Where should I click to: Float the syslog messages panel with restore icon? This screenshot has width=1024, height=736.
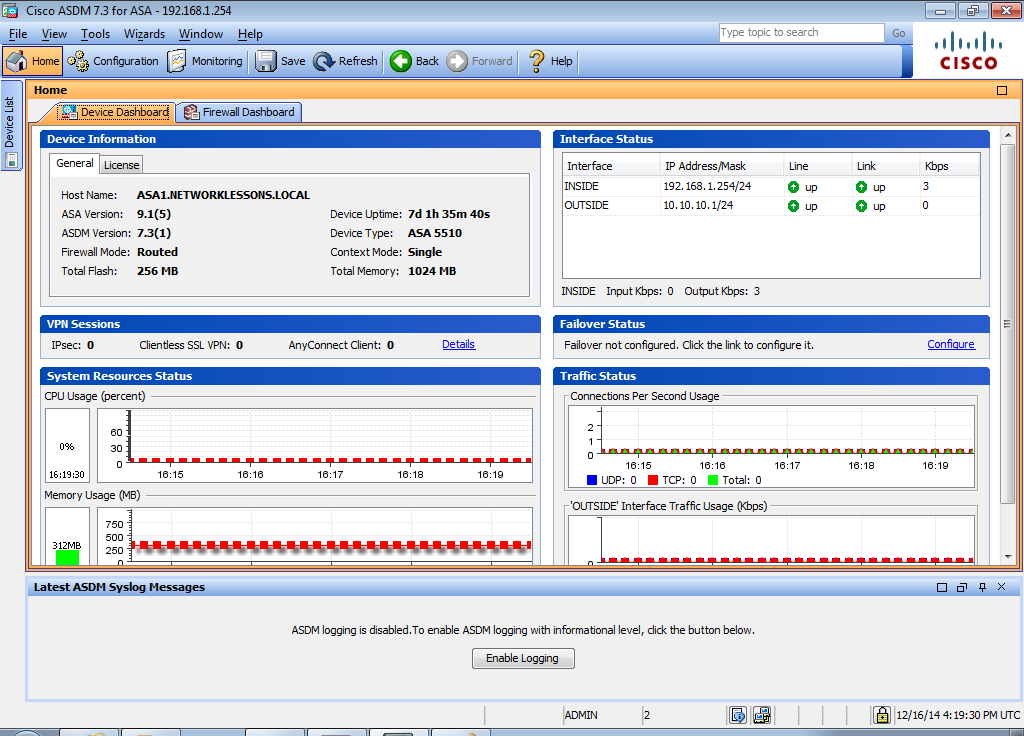click(x=962, y=587)
